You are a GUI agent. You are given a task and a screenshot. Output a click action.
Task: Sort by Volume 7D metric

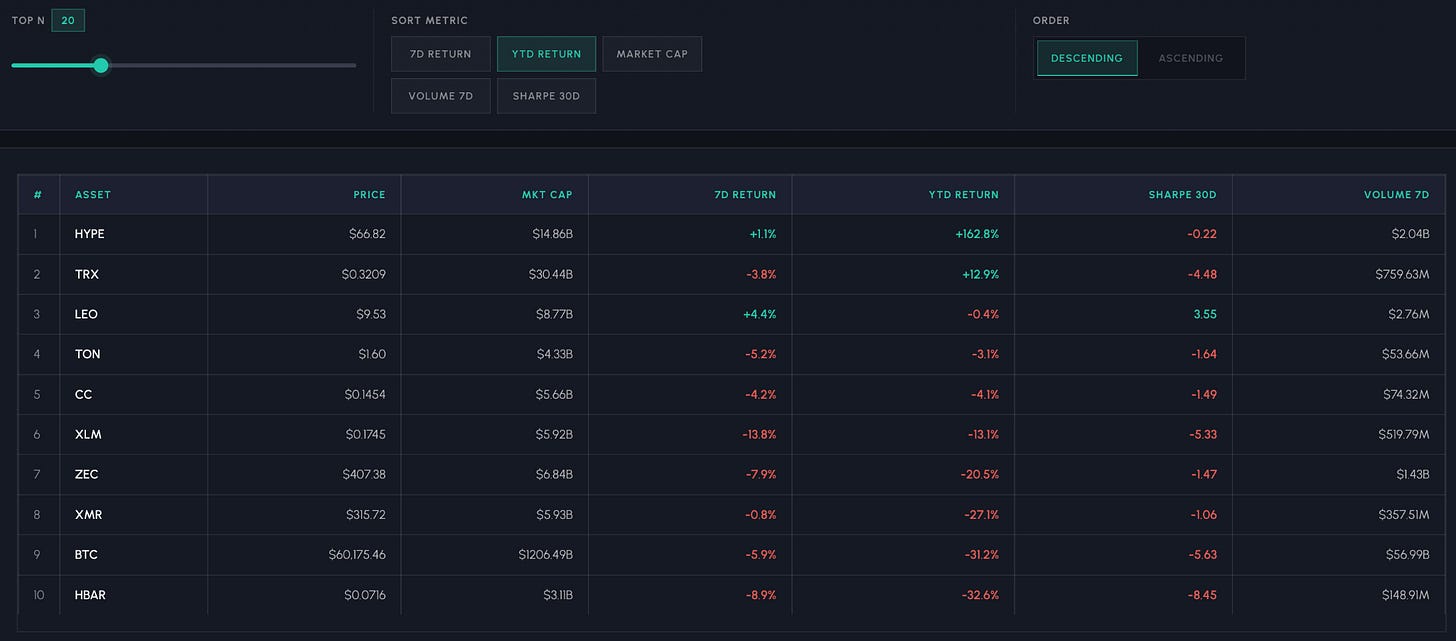pyautogui.click(x=441, y=96)
